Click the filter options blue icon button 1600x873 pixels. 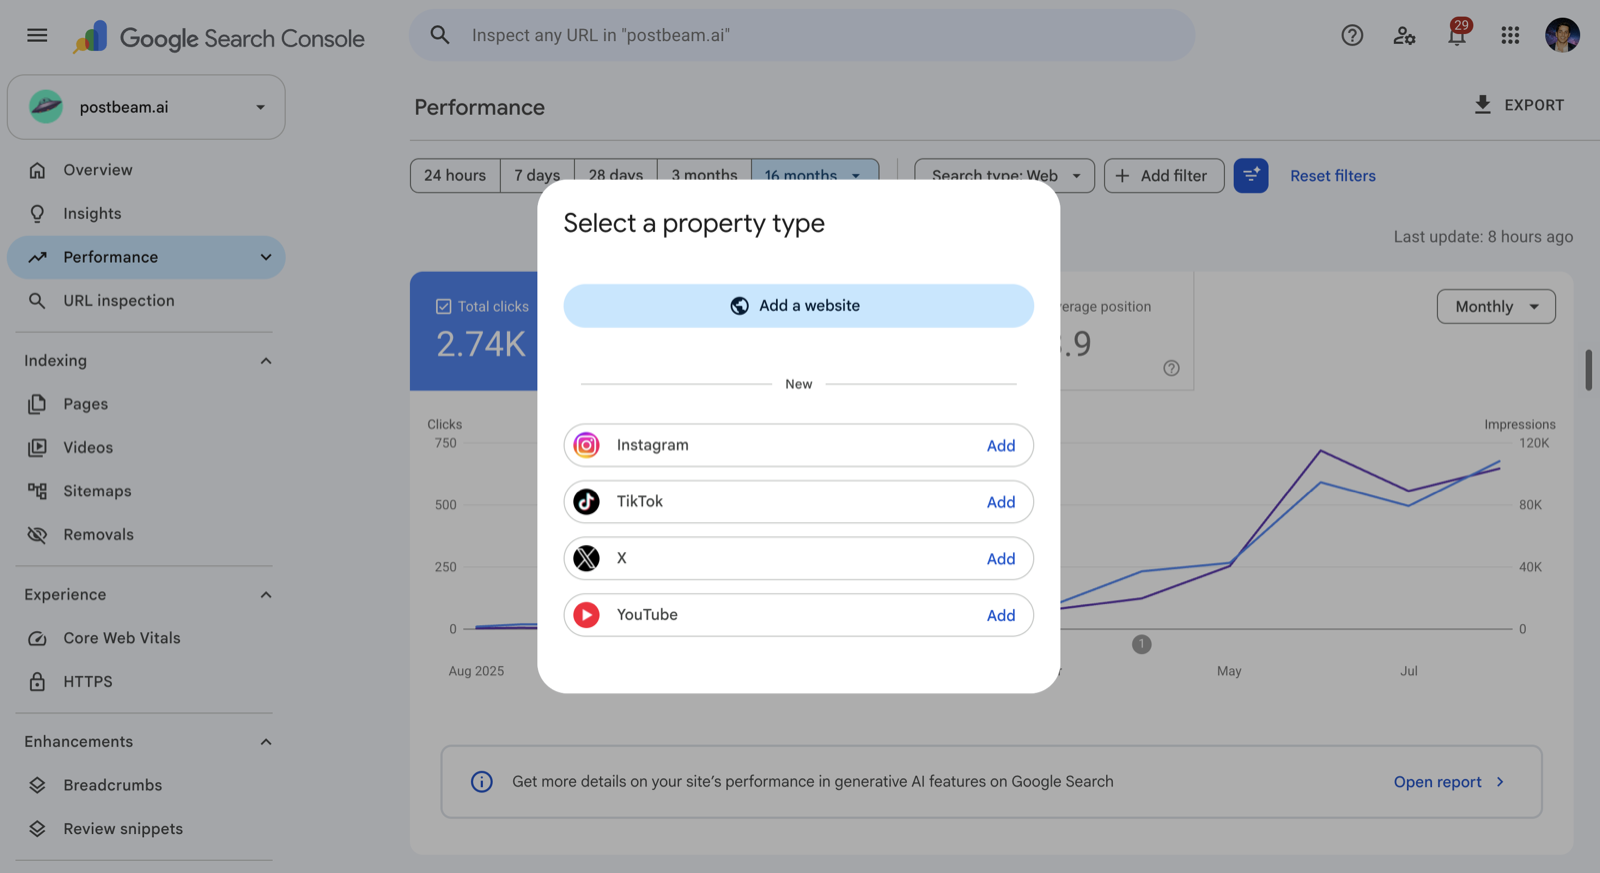(x=1251, y=176)
